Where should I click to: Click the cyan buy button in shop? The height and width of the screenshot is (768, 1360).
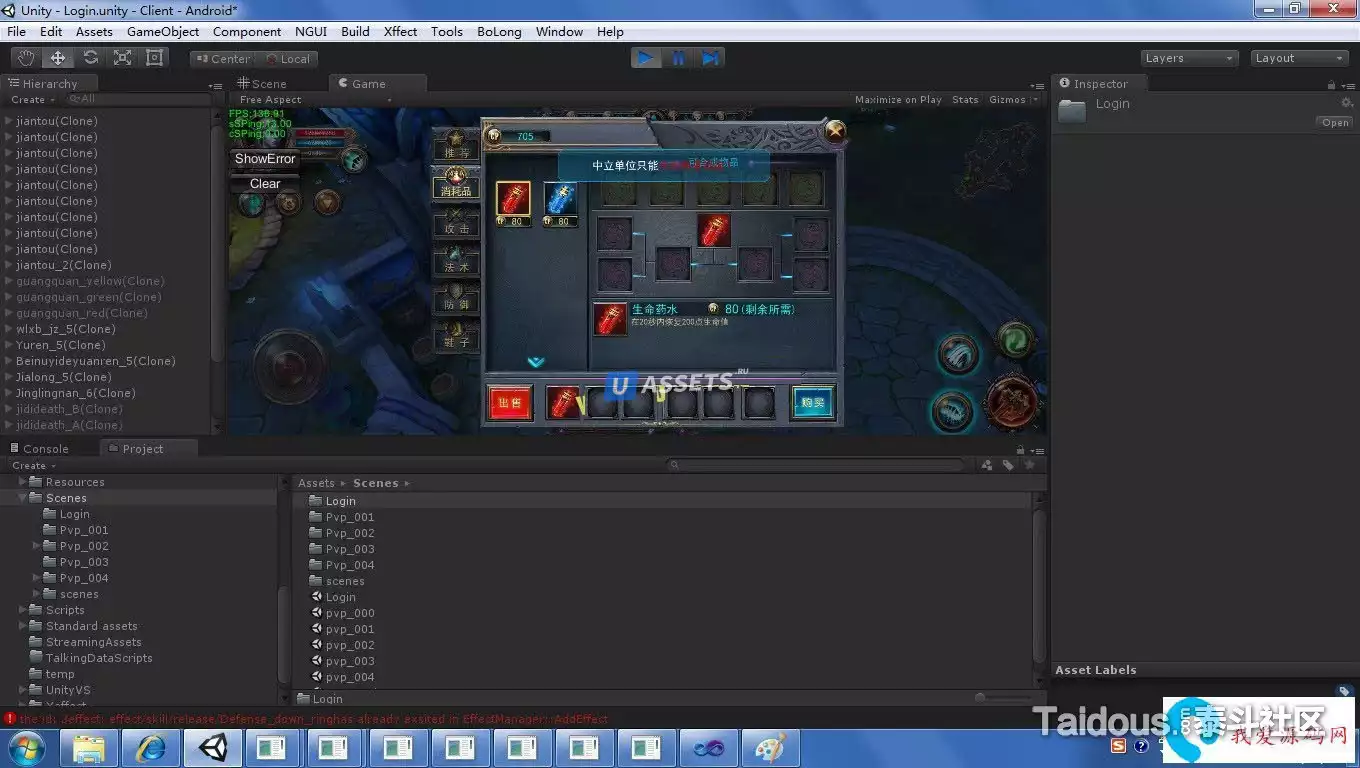(x=812, y=403)
